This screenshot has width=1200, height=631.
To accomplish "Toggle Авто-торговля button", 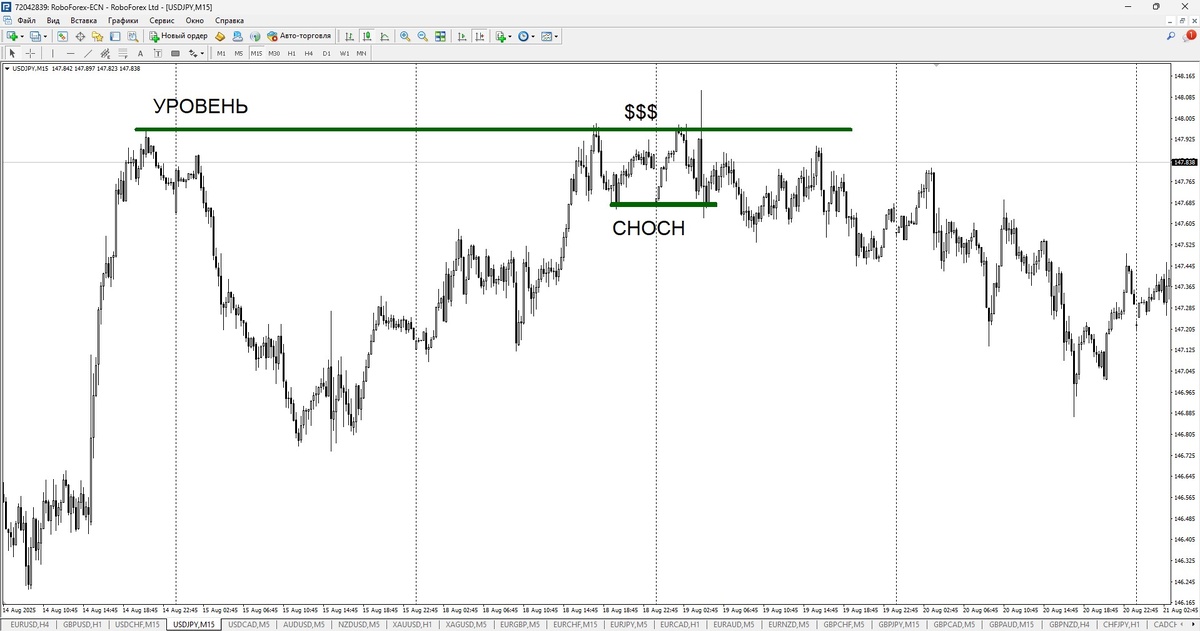I will click(x=299, y=36).
